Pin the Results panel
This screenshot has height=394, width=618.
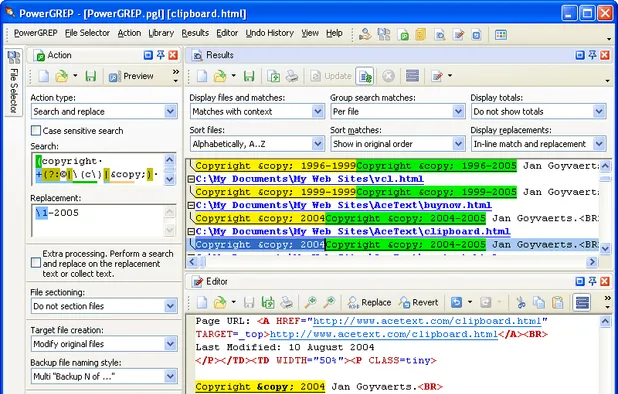(592, 55)
